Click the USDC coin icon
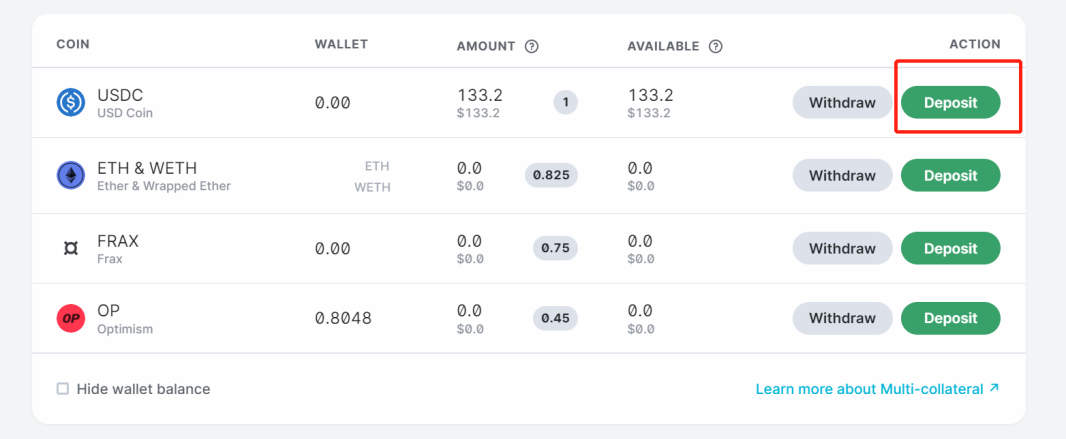 click(x=71, y=103)
